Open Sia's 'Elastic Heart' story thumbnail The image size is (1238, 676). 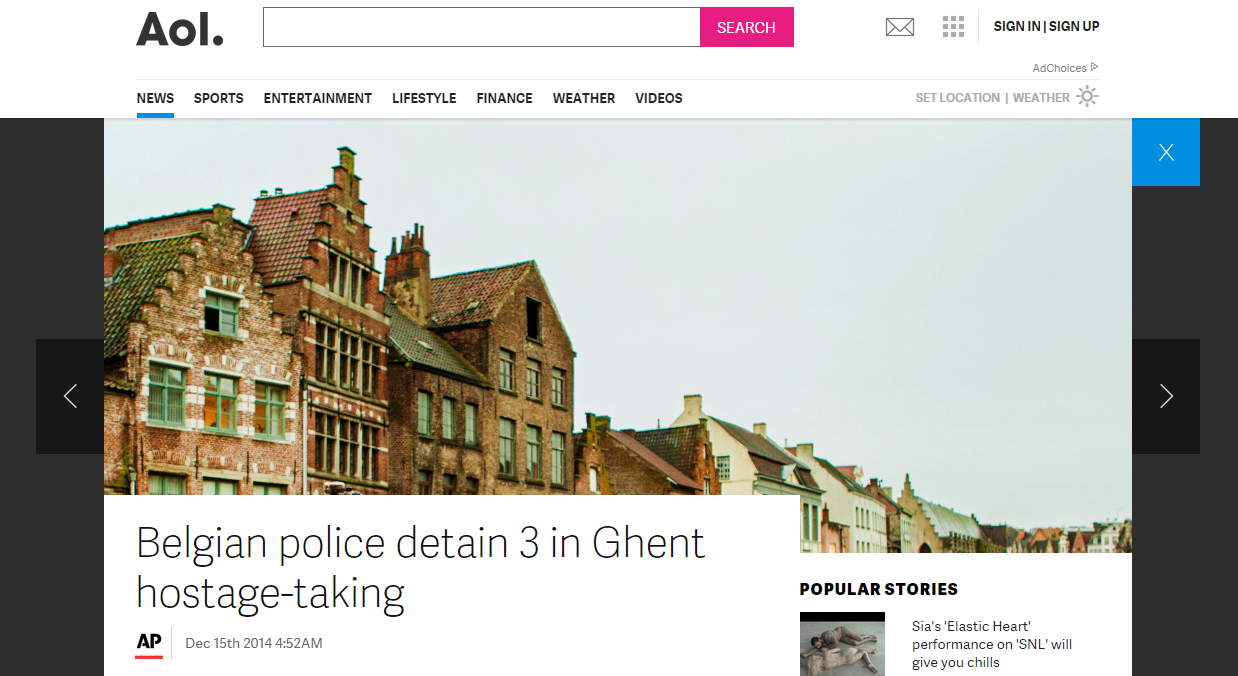pos(842,644)
